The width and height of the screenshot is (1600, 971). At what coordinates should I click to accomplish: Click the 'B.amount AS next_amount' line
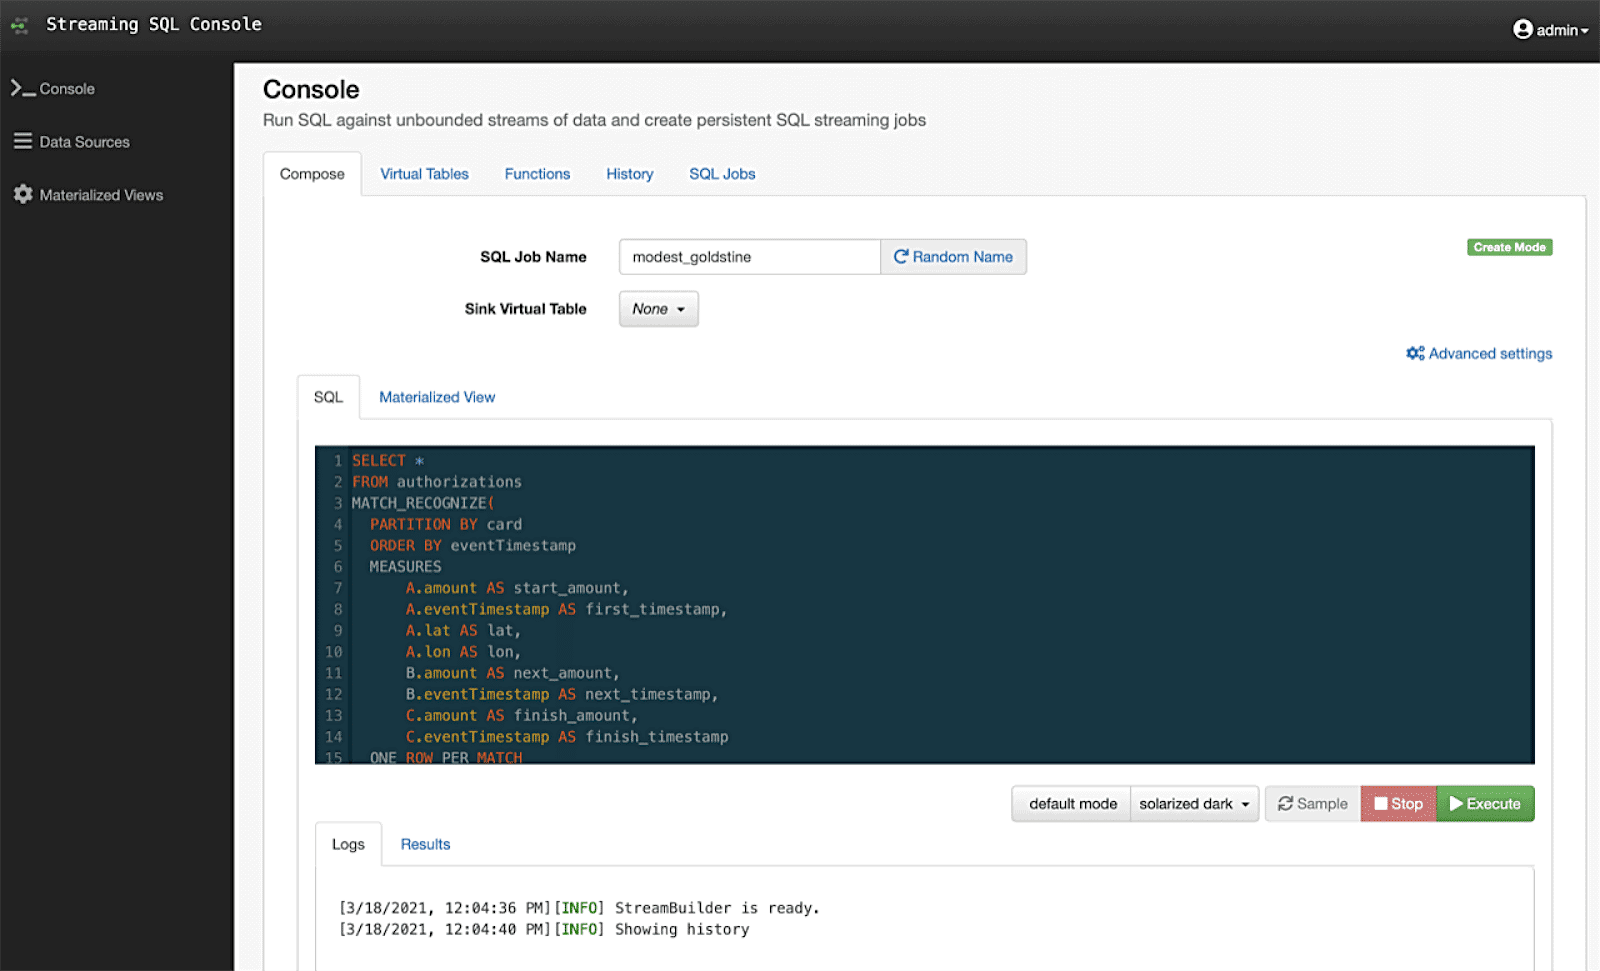tap(513, 673)
